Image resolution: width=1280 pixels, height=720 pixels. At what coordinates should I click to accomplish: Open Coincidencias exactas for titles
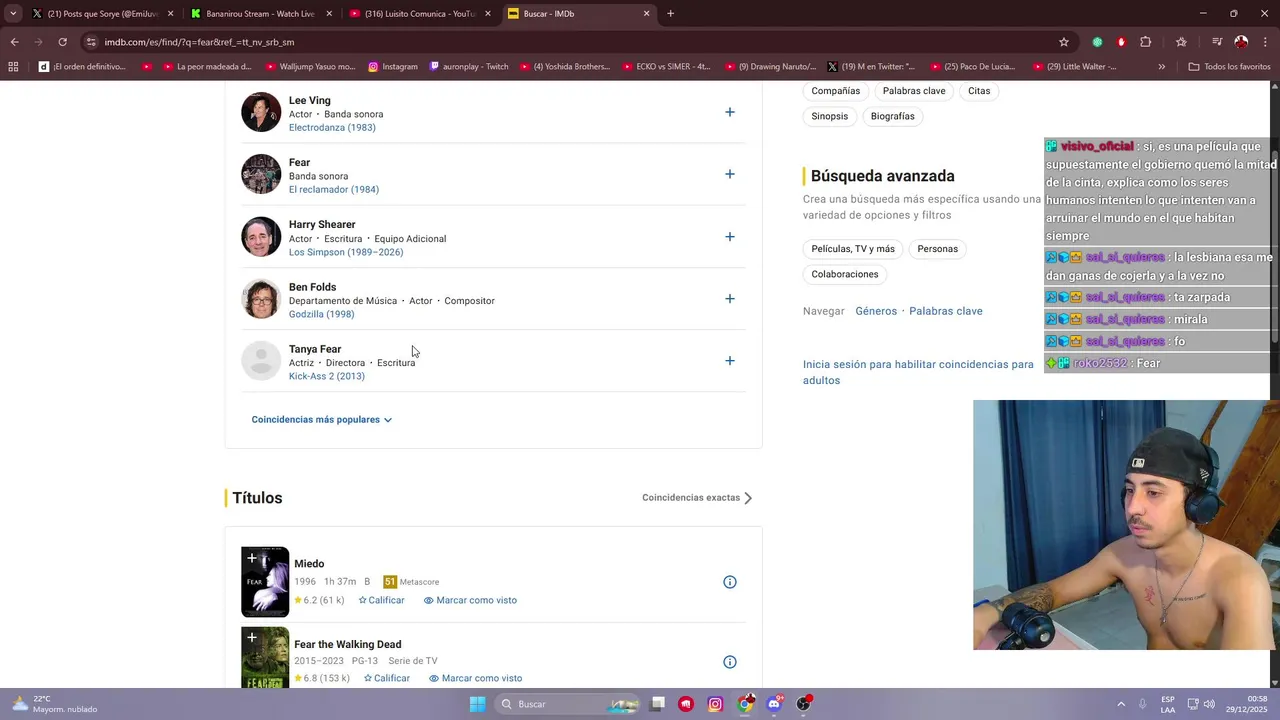(697, 498)
